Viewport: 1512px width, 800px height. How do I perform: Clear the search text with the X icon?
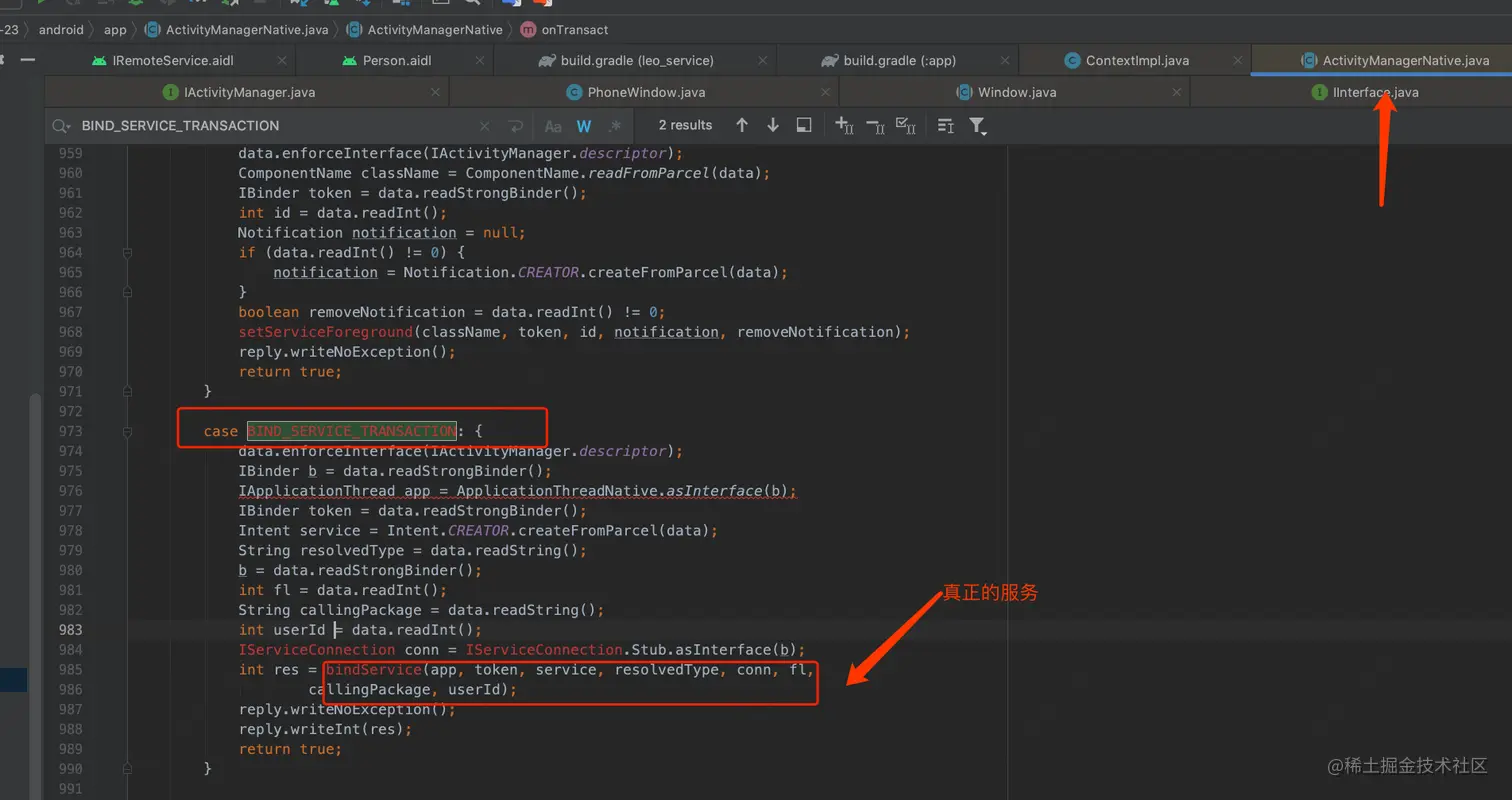click(x=485, y=126)
